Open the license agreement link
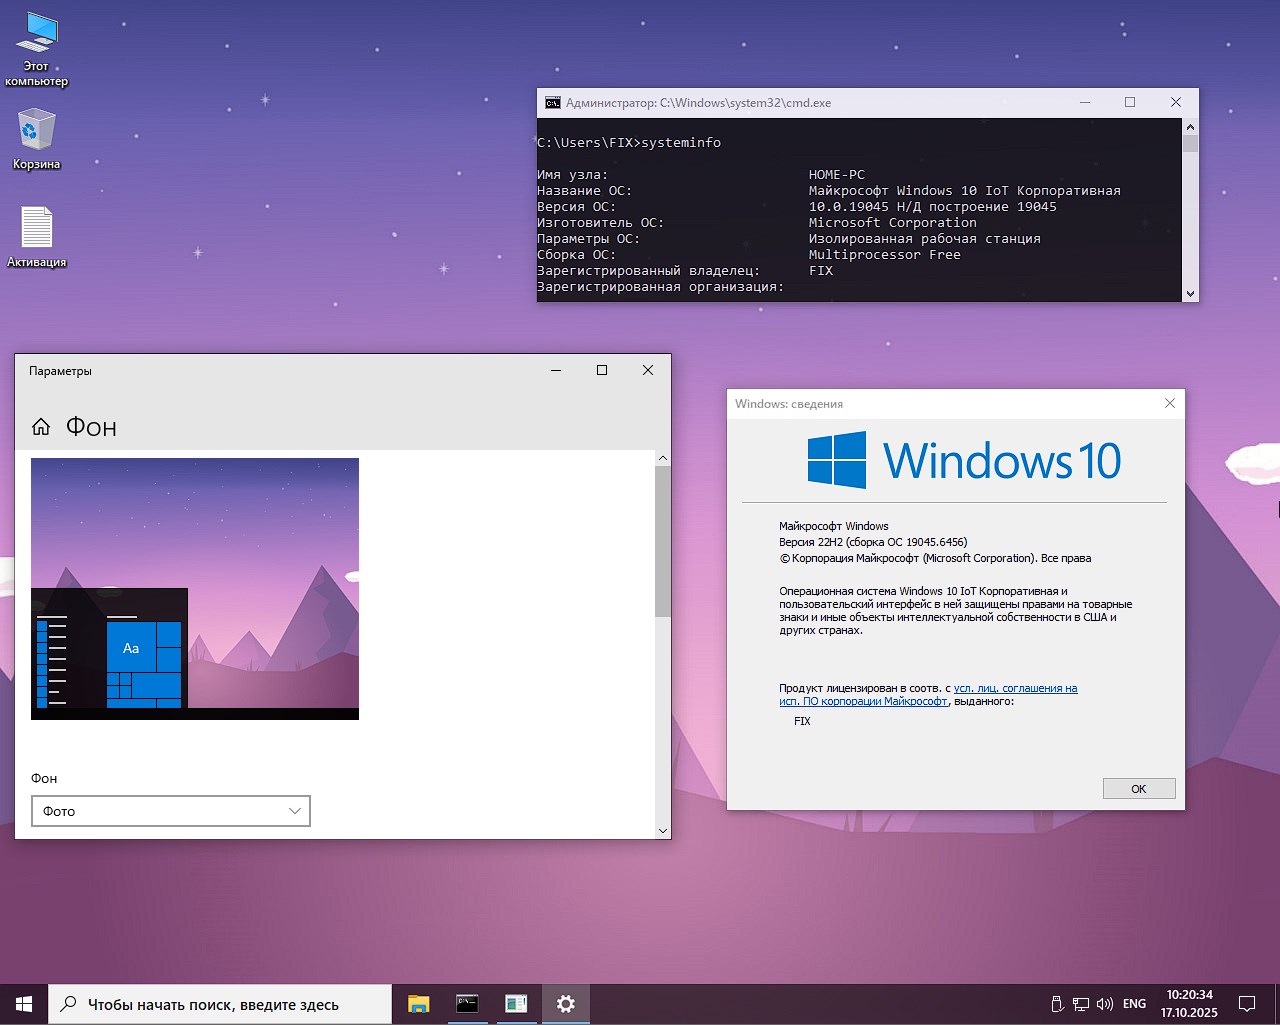The image size is (1280, 1025). point(1015,688)
